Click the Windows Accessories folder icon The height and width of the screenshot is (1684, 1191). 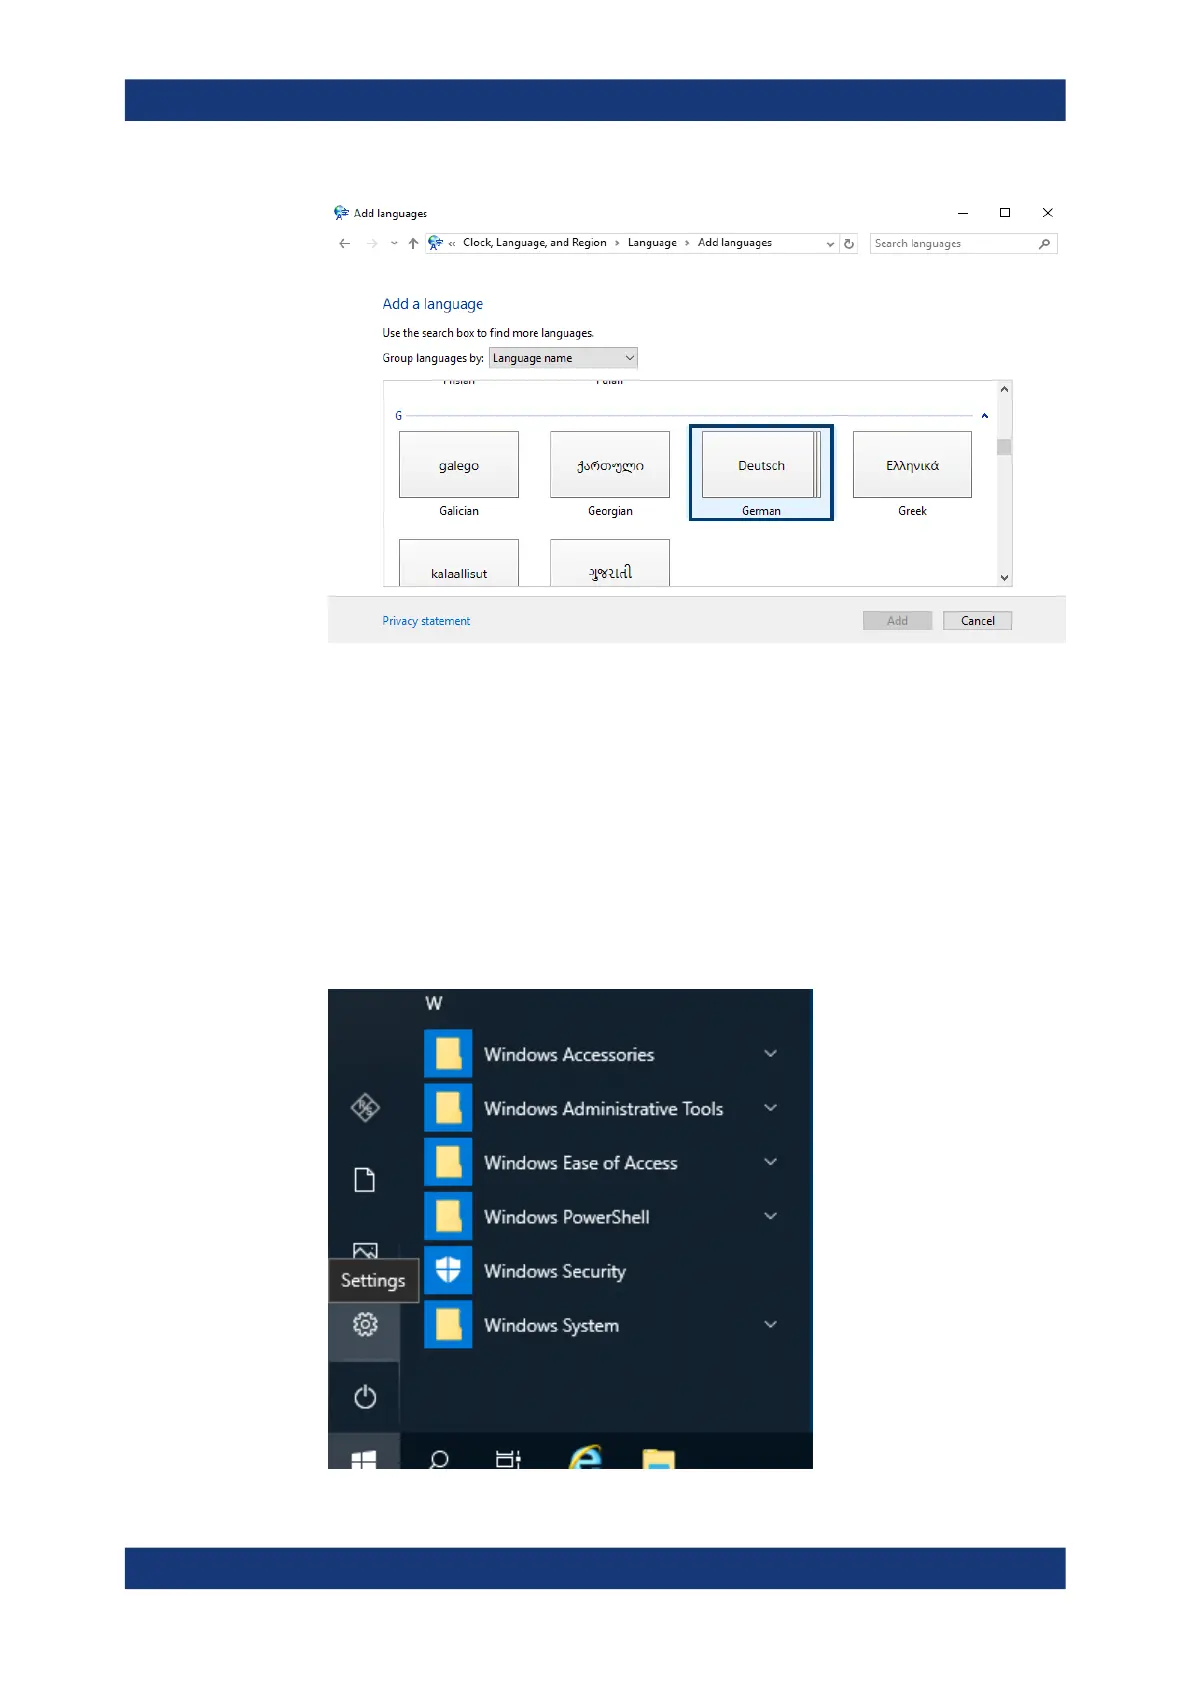[448, 1054]
